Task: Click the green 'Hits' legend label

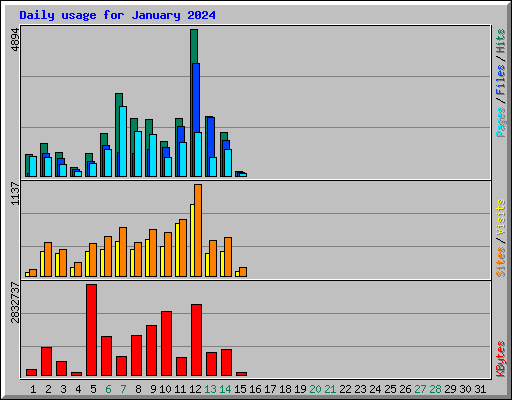Action: click(x=501, y=41)
